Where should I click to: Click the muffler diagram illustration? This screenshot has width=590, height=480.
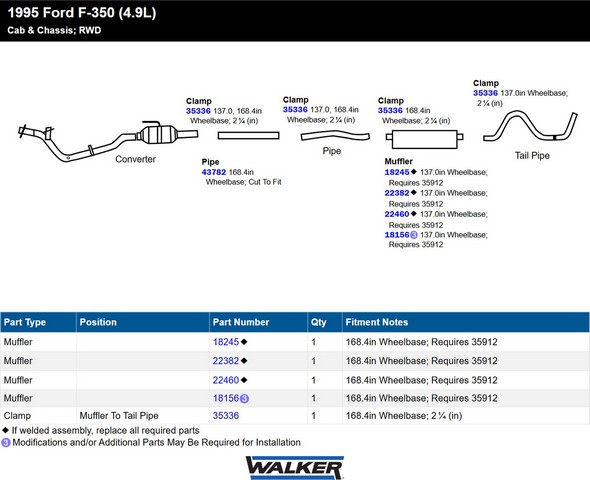(424, 139)
